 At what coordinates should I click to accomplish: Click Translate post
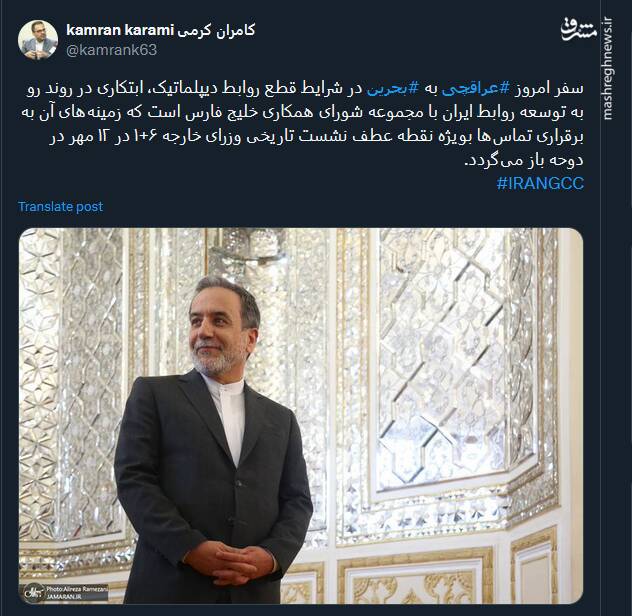click(60, 206)
